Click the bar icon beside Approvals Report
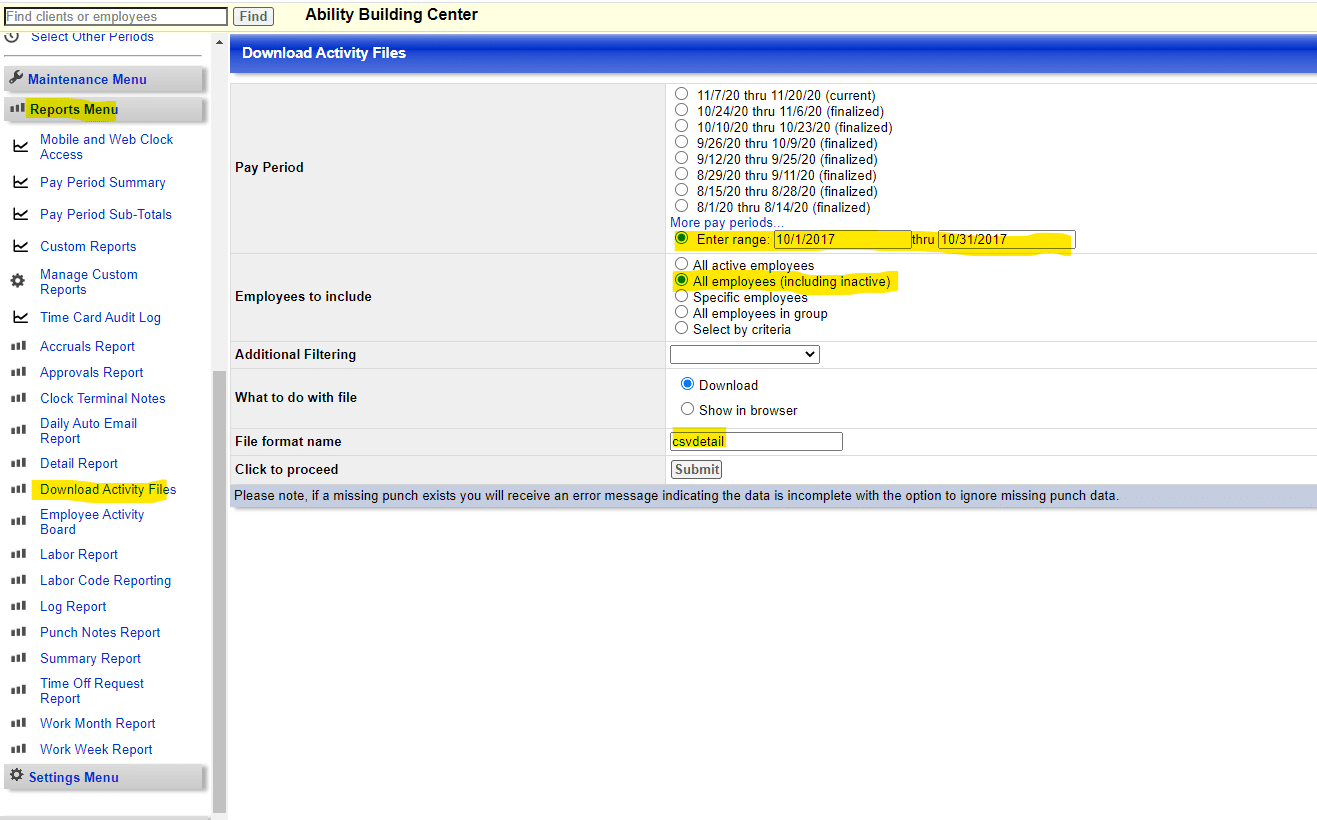This screenshot has height=820, width=1317. (18, 372)
